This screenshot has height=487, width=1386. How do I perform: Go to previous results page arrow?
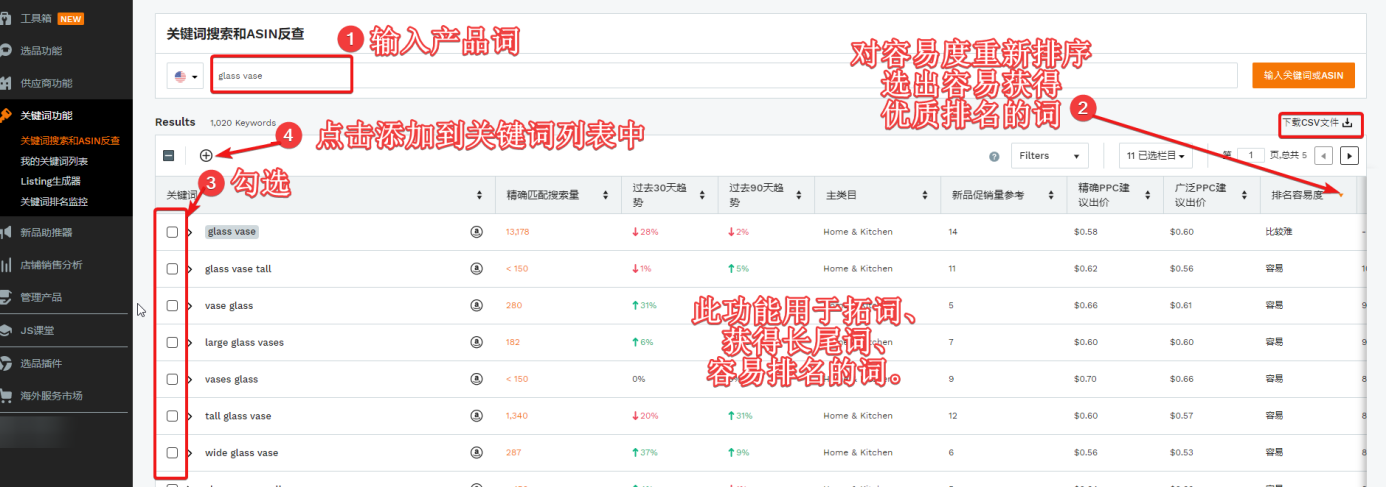(1323, 155)
